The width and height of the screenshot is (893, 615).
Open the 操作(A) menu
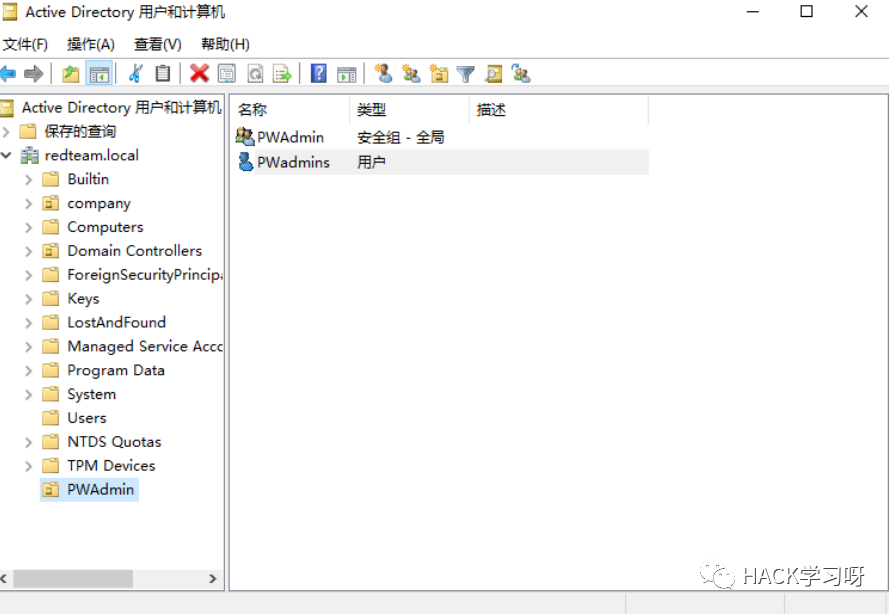click(91, 44)
